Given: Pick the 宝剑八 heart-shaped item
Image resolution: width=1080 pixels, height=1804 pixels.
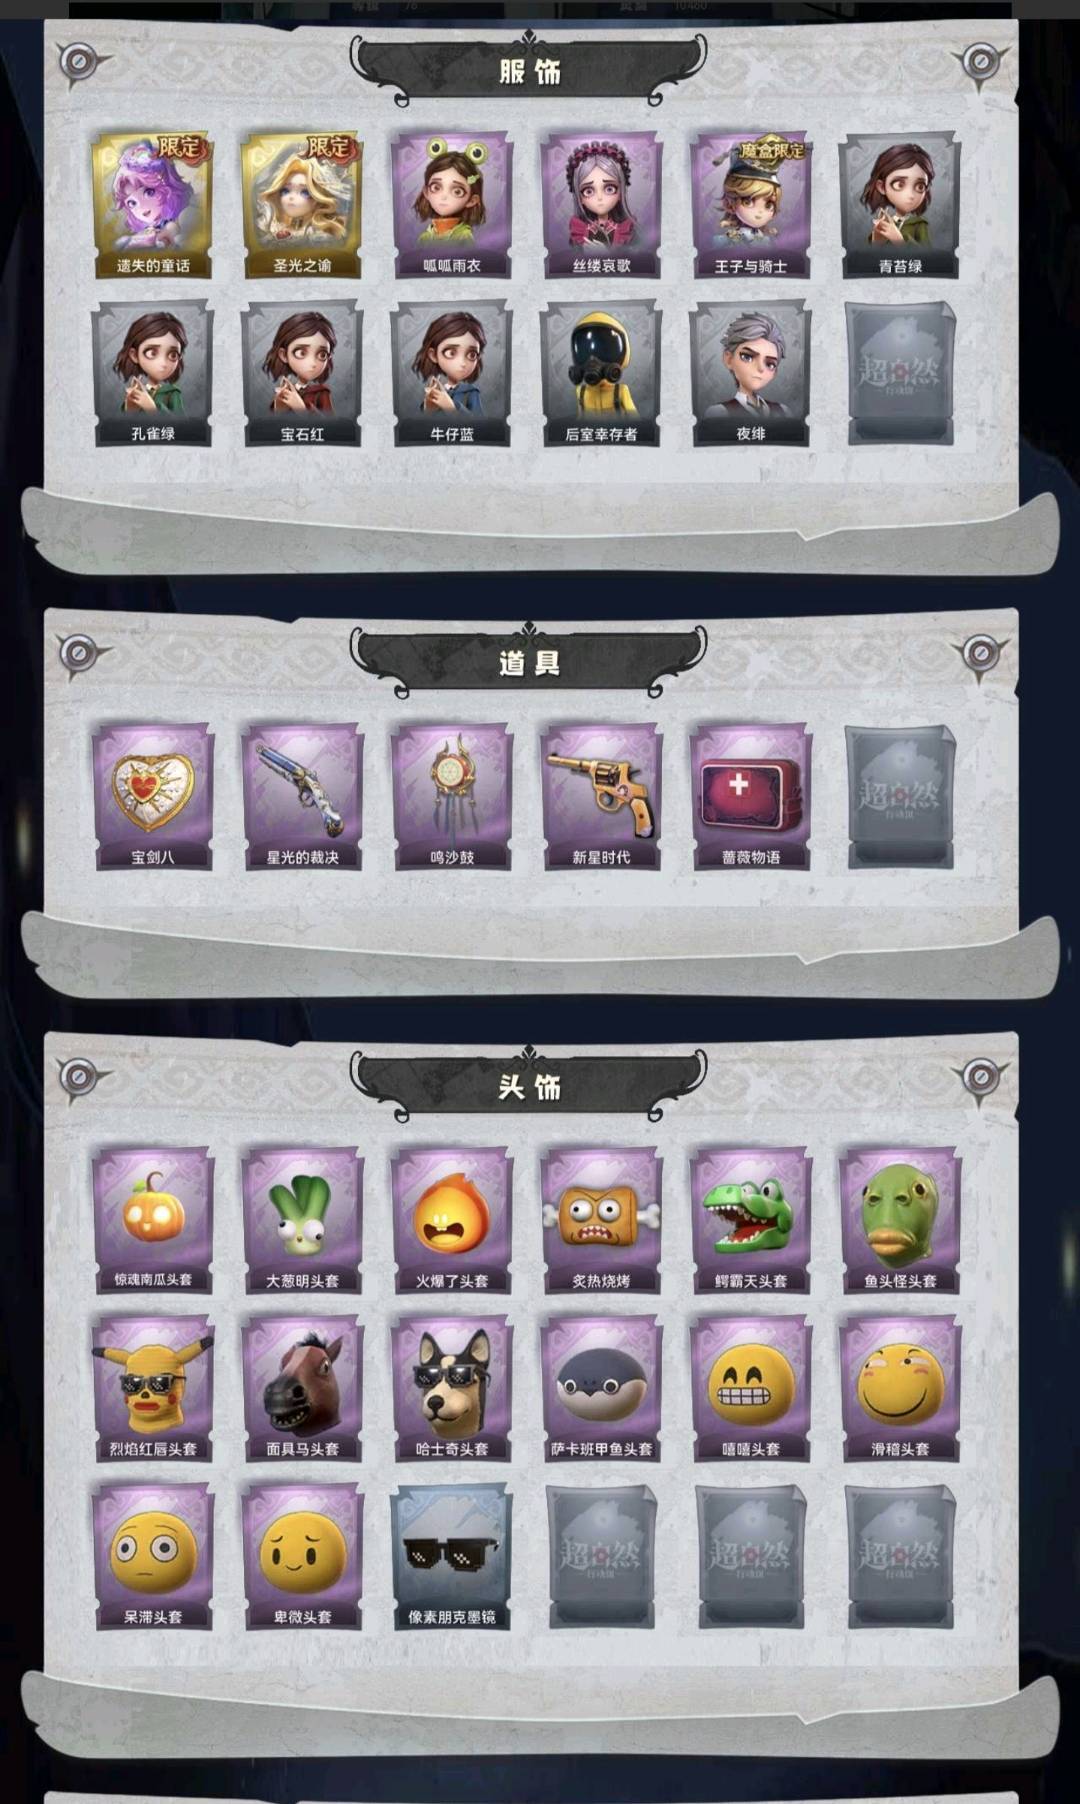Looking at the screenshot, I should coord(152,796).
